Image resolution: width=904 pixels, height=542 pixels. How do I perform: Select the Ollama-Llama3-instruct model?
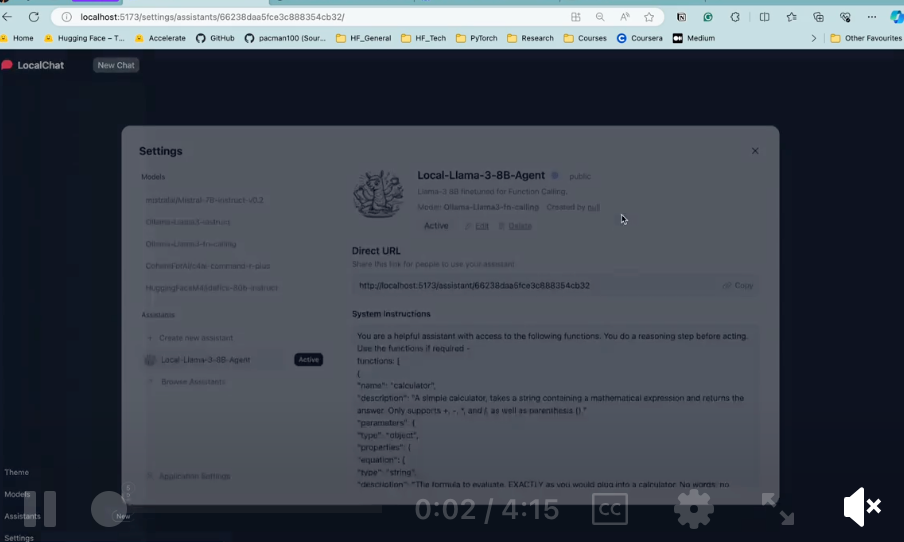pos(188,222)
